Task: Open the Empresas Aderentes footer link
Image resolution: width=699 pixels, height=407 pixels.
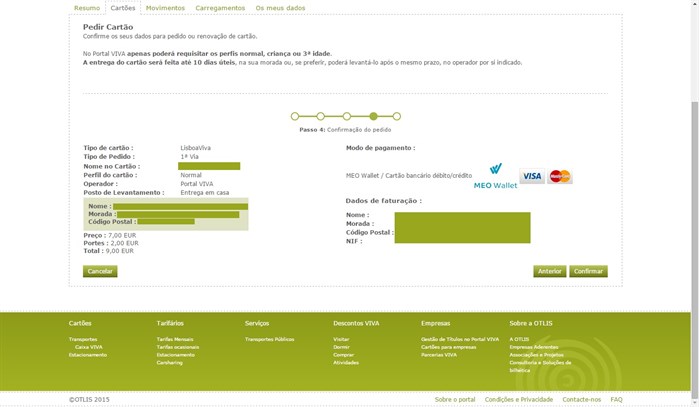Action: [x=534, y=347]
